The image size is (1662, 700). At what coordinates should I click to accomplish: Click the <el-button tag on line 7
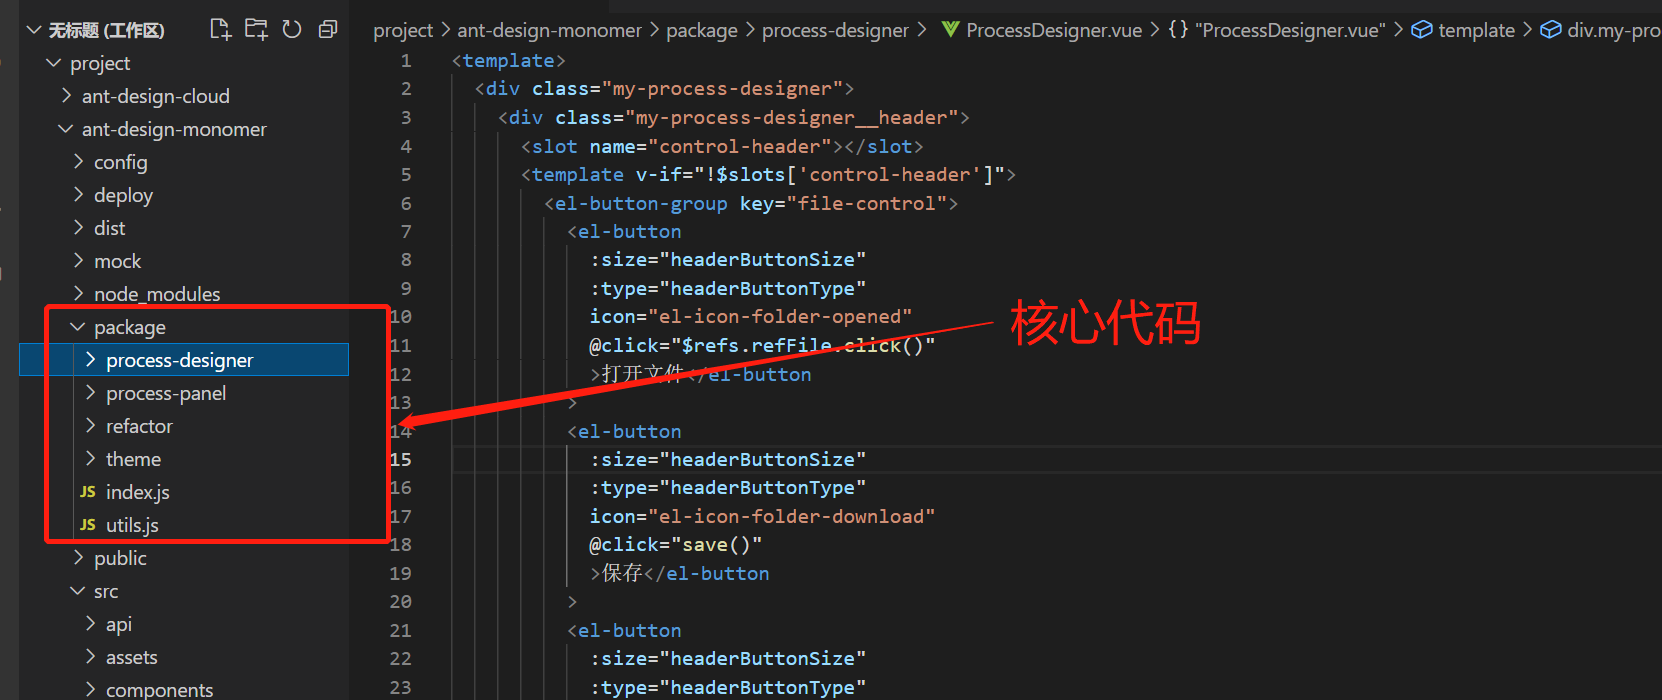(624, 232)
